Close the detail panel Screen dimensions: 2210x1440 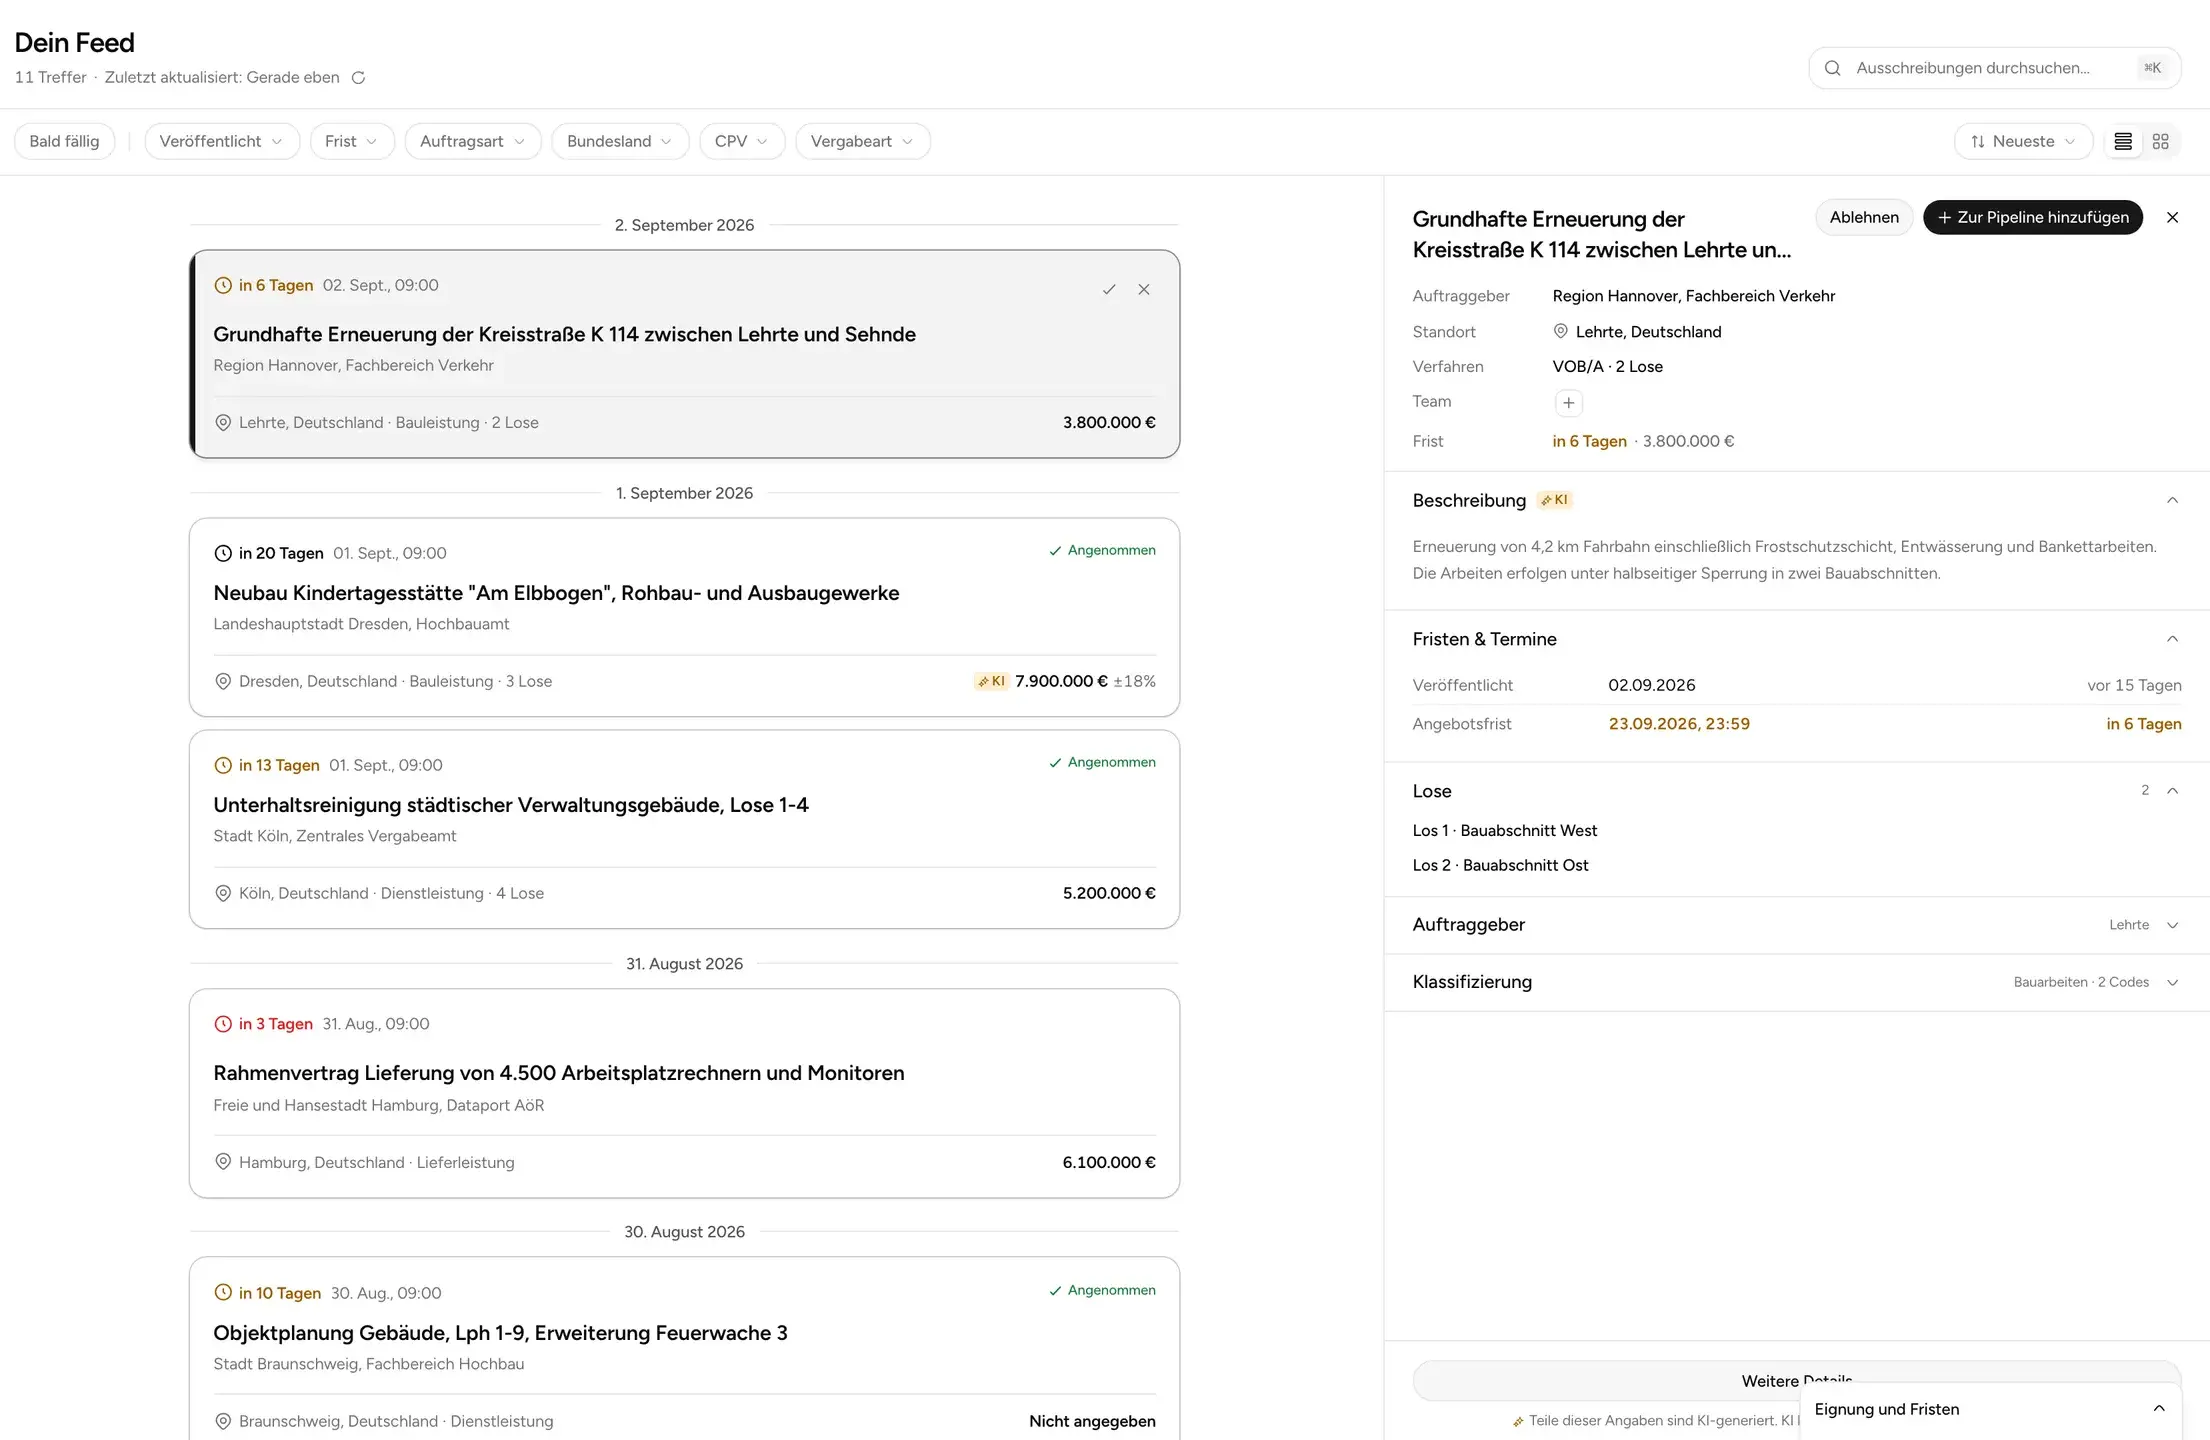click(x=2172, y=218)
